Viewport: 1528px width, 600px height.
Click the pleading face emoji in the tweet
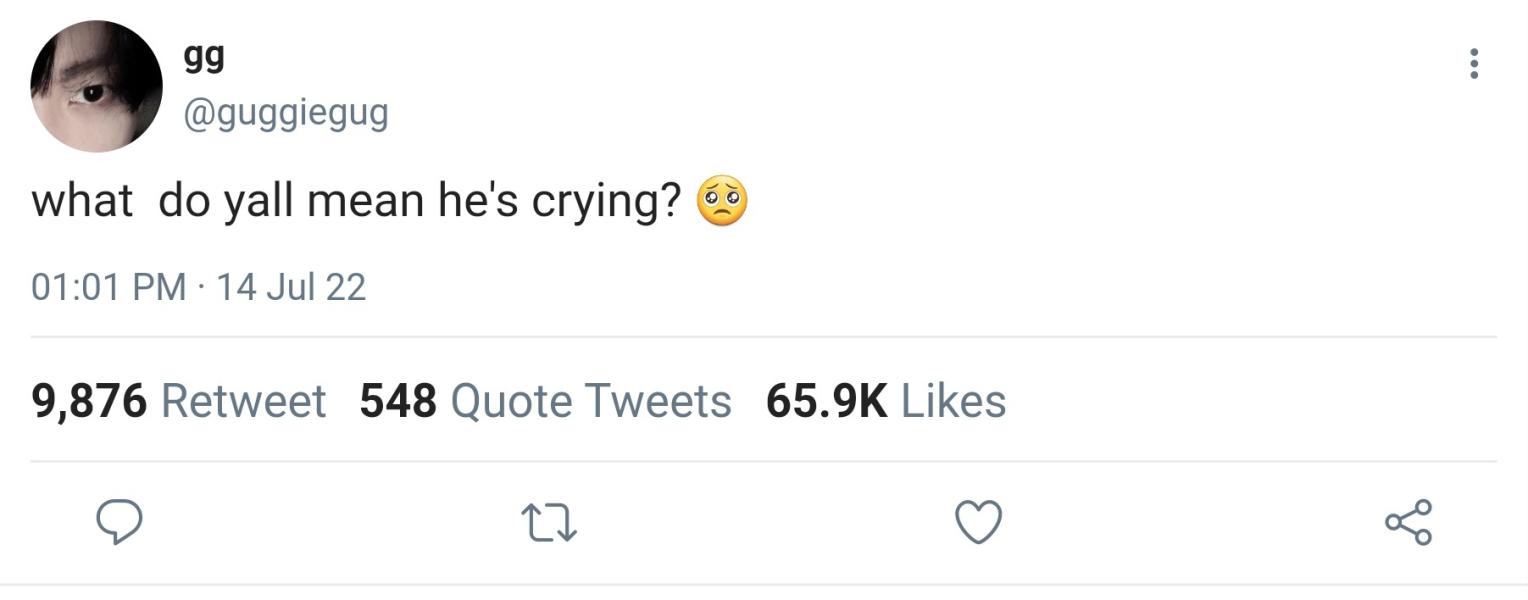(721, 201)
